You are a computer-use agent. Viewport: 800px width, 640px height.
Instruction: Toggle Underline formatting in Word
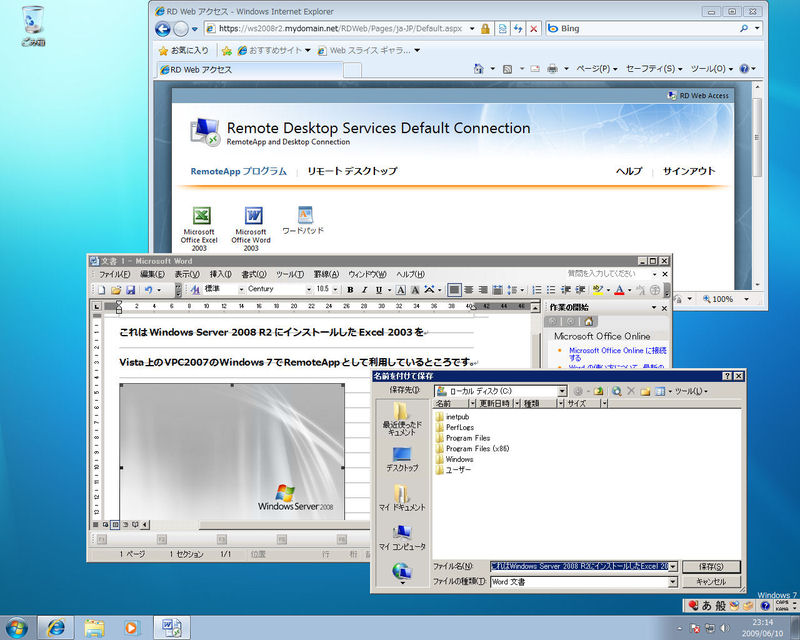[379, 290]
